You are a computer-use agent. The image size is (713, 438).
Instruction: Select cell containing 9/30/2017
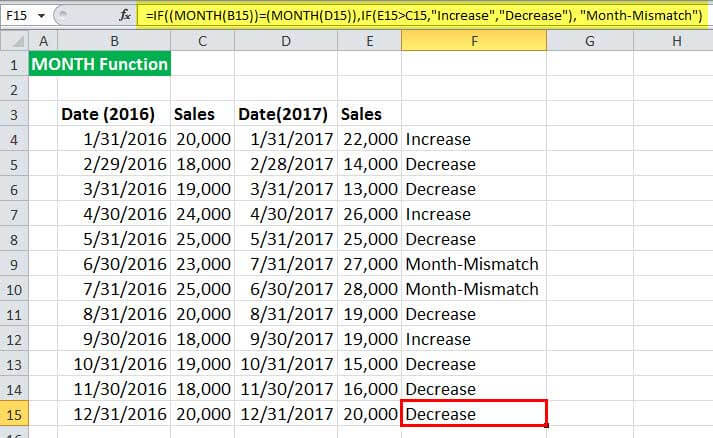point(286,339)
